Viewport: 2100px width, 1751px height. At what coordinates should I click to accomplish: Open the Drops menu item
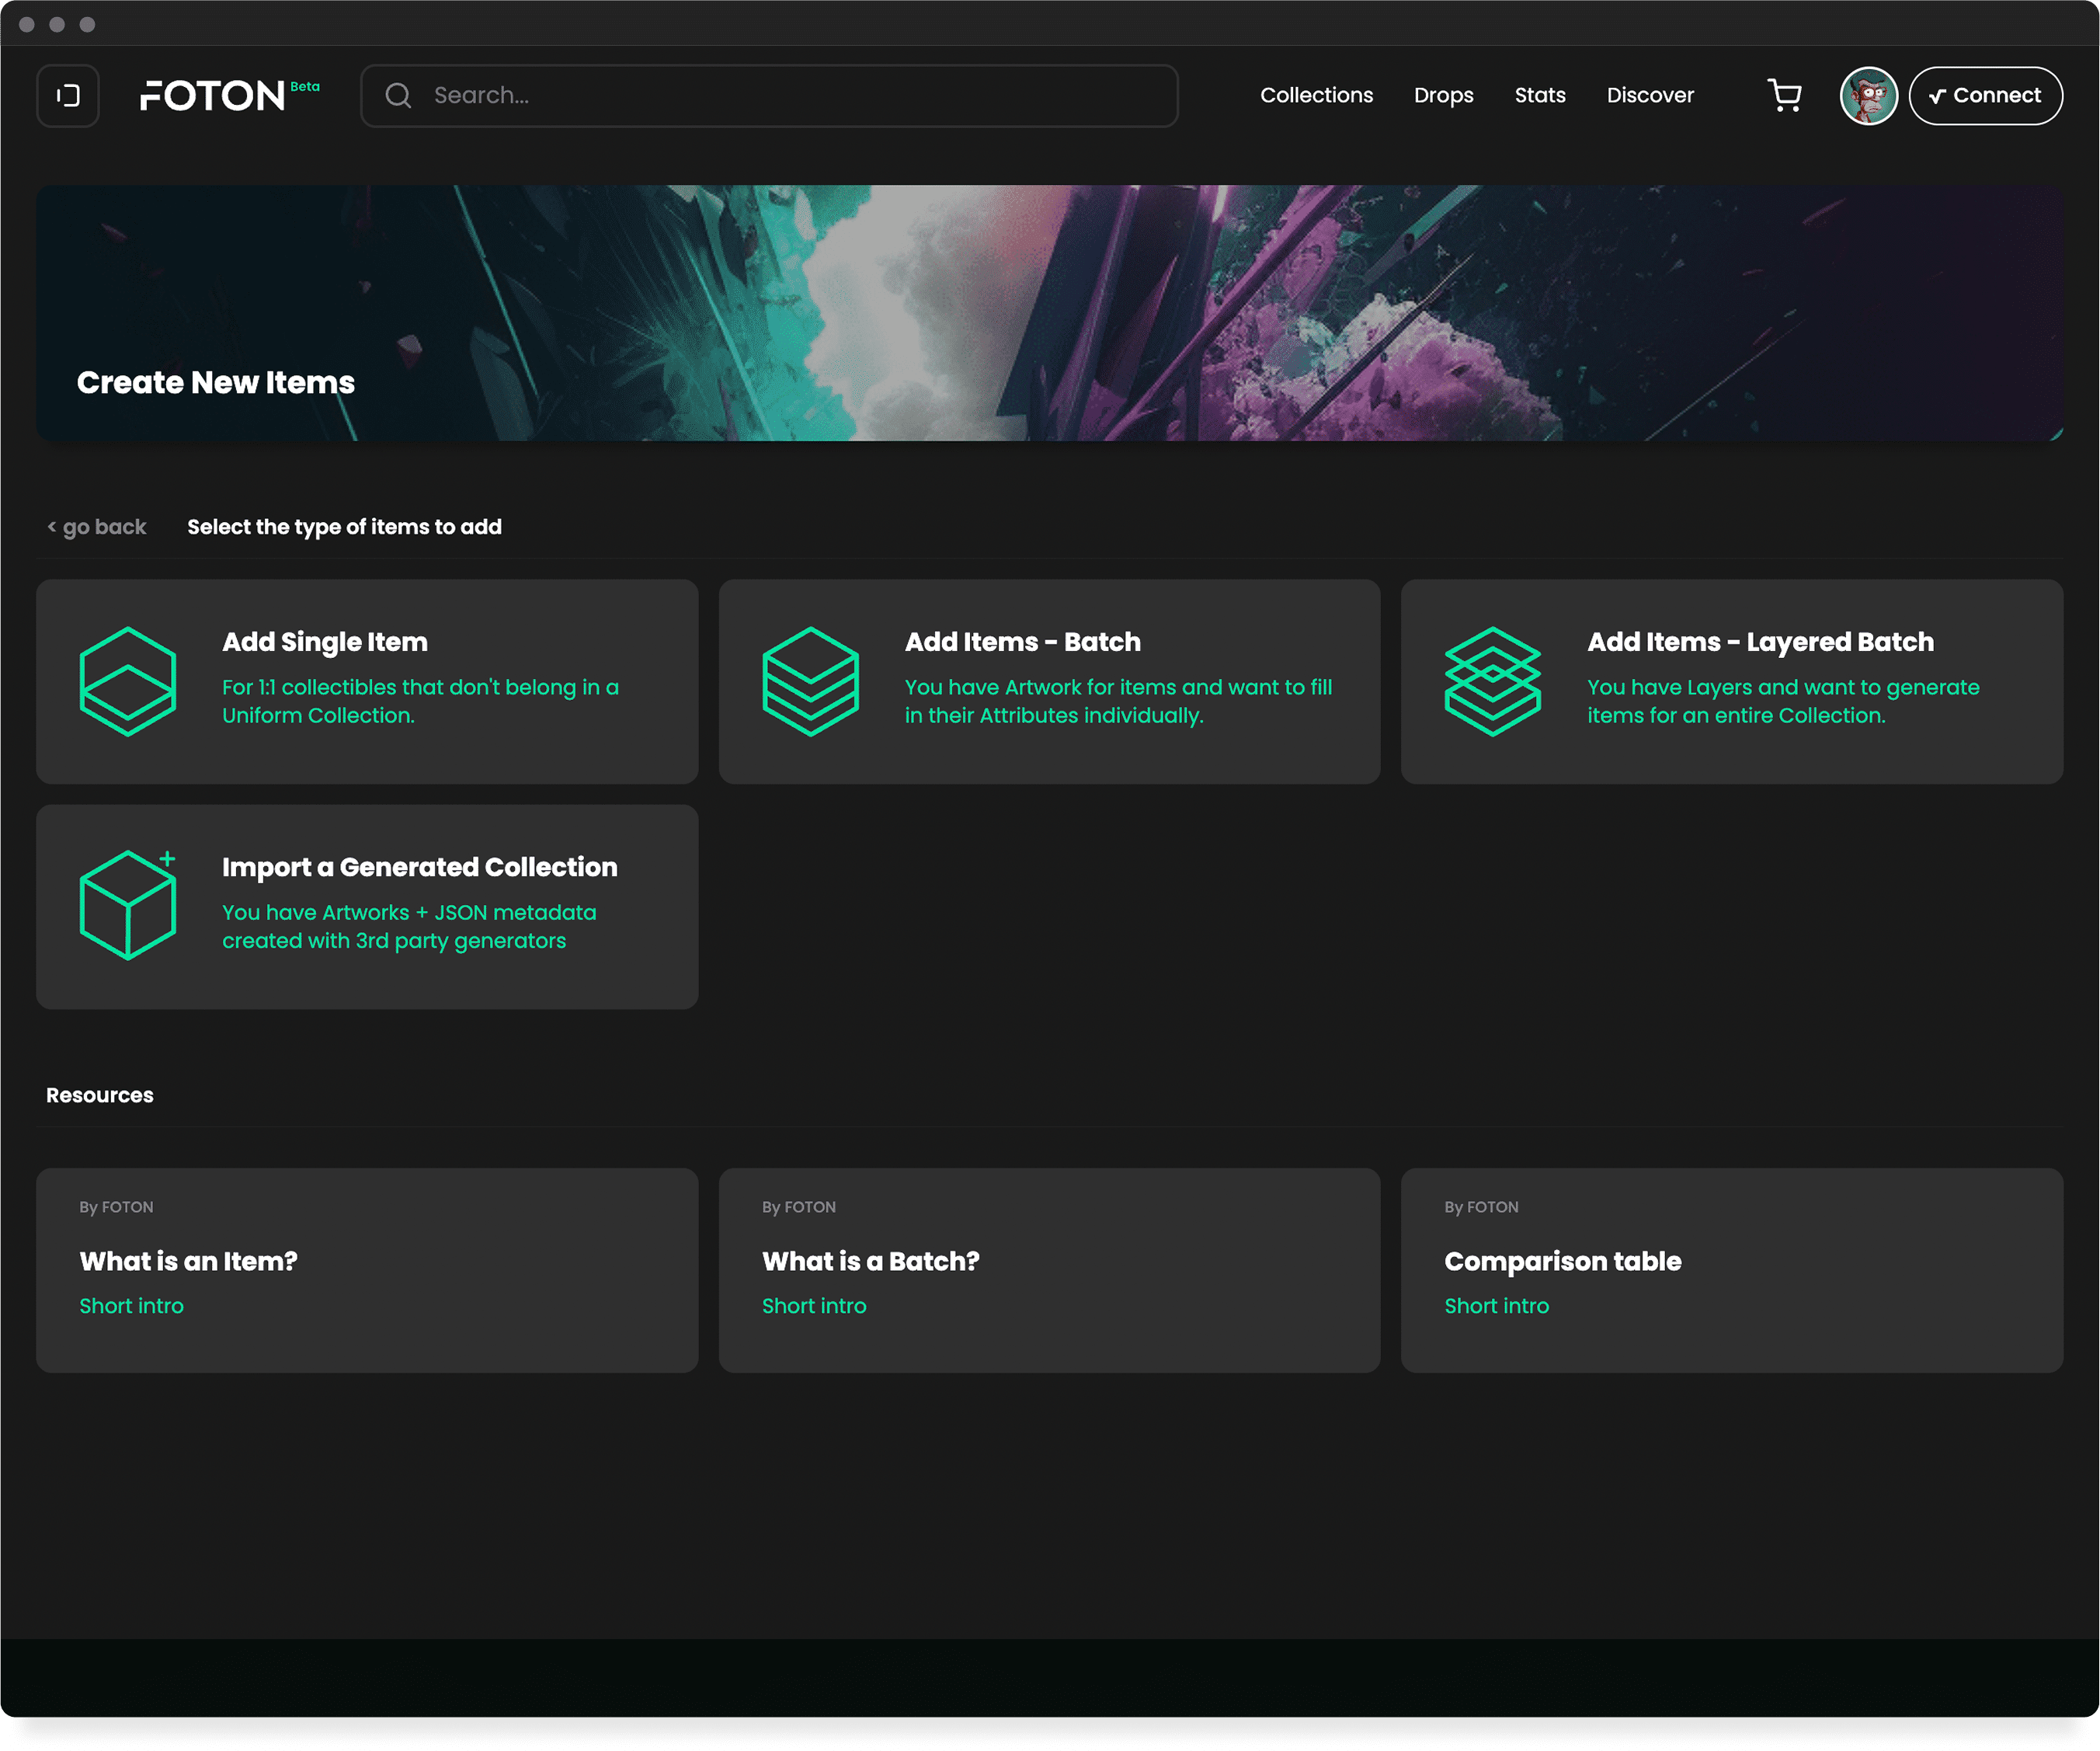point(1443,96)
